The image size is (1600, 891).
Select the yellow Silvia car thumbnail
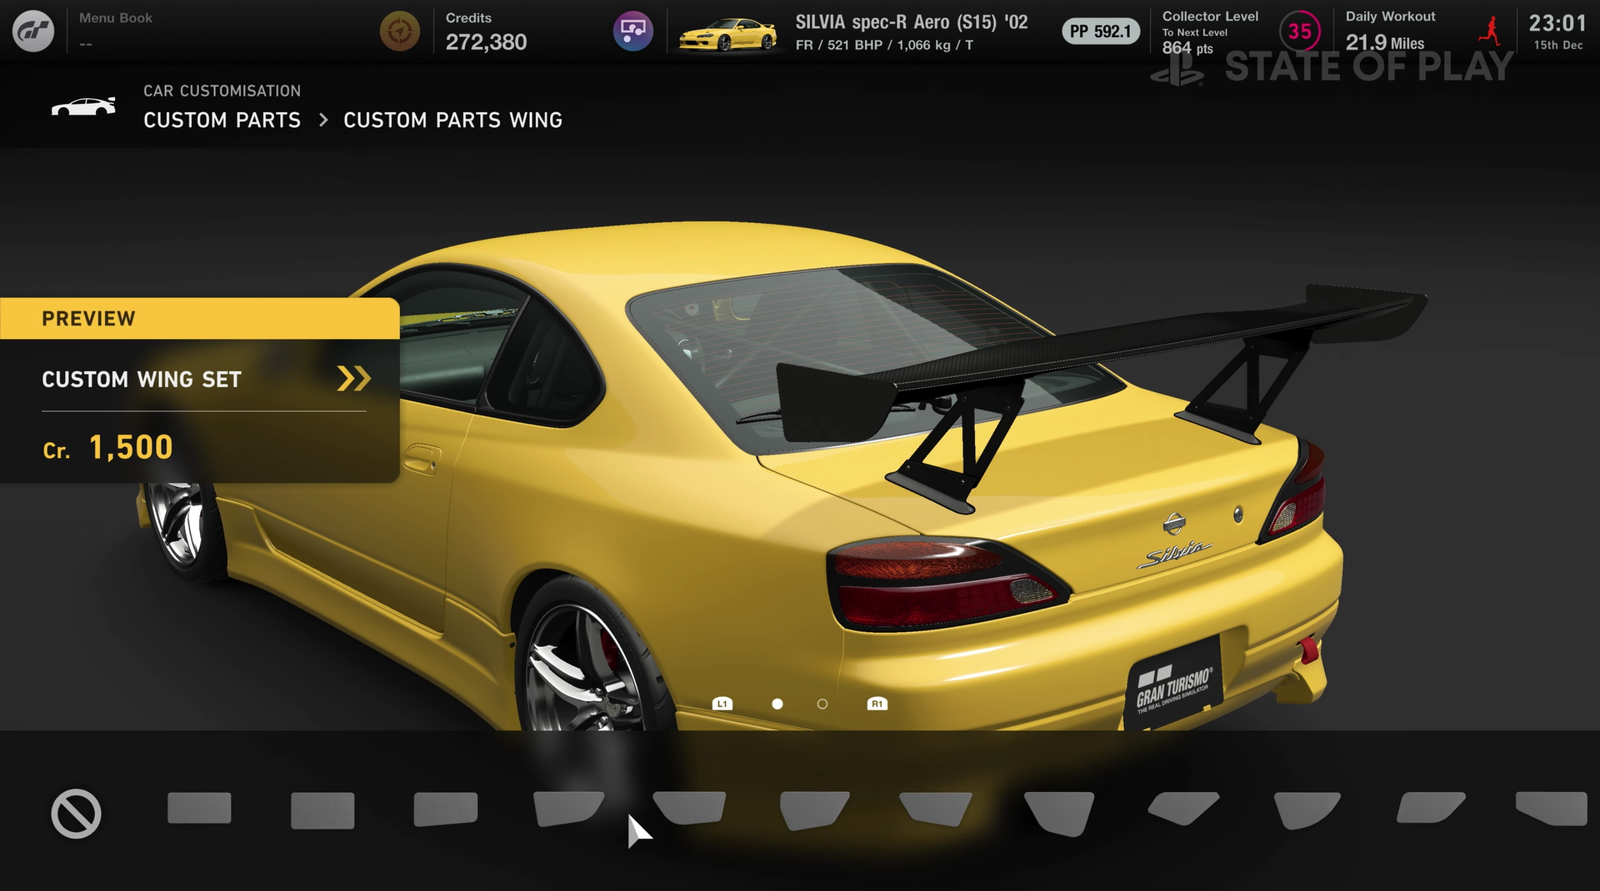click(727, 35)
